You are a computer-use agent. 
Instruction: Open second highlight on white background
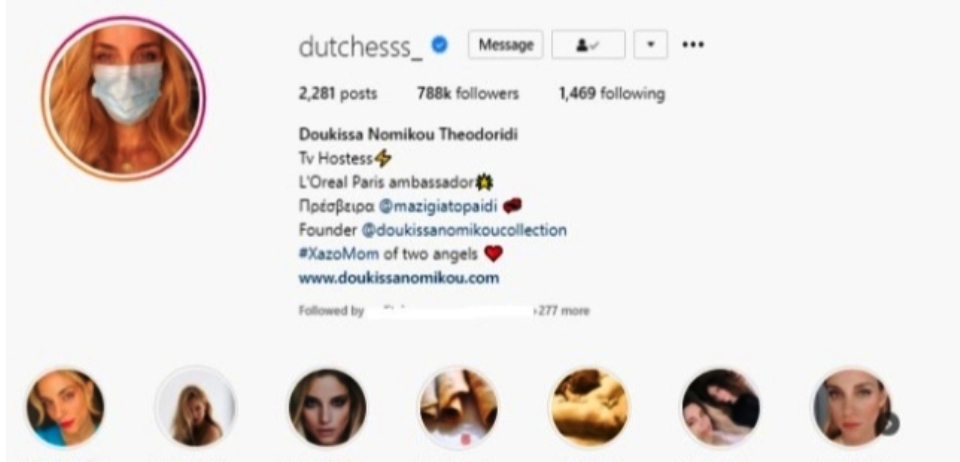tap(196, 408)
